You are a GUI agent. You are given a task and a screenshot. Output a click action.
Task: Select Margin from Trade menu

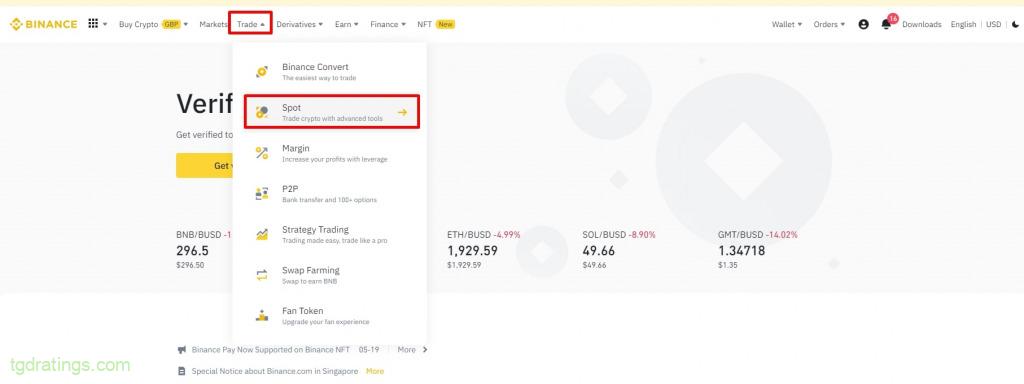tap(330, 153)
